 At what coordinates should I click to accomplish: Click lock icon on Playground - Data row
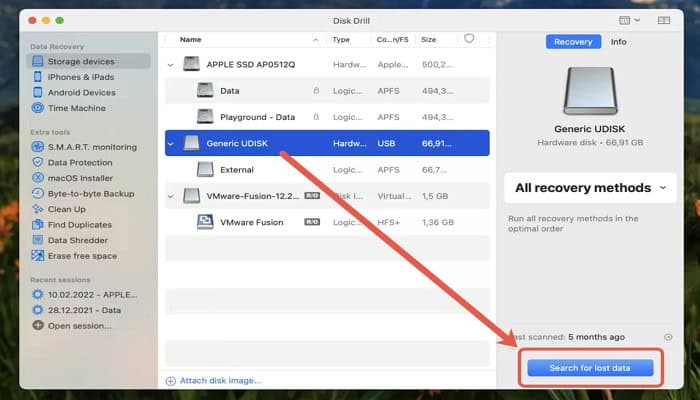pyautogui.click(x=316, y=117)
